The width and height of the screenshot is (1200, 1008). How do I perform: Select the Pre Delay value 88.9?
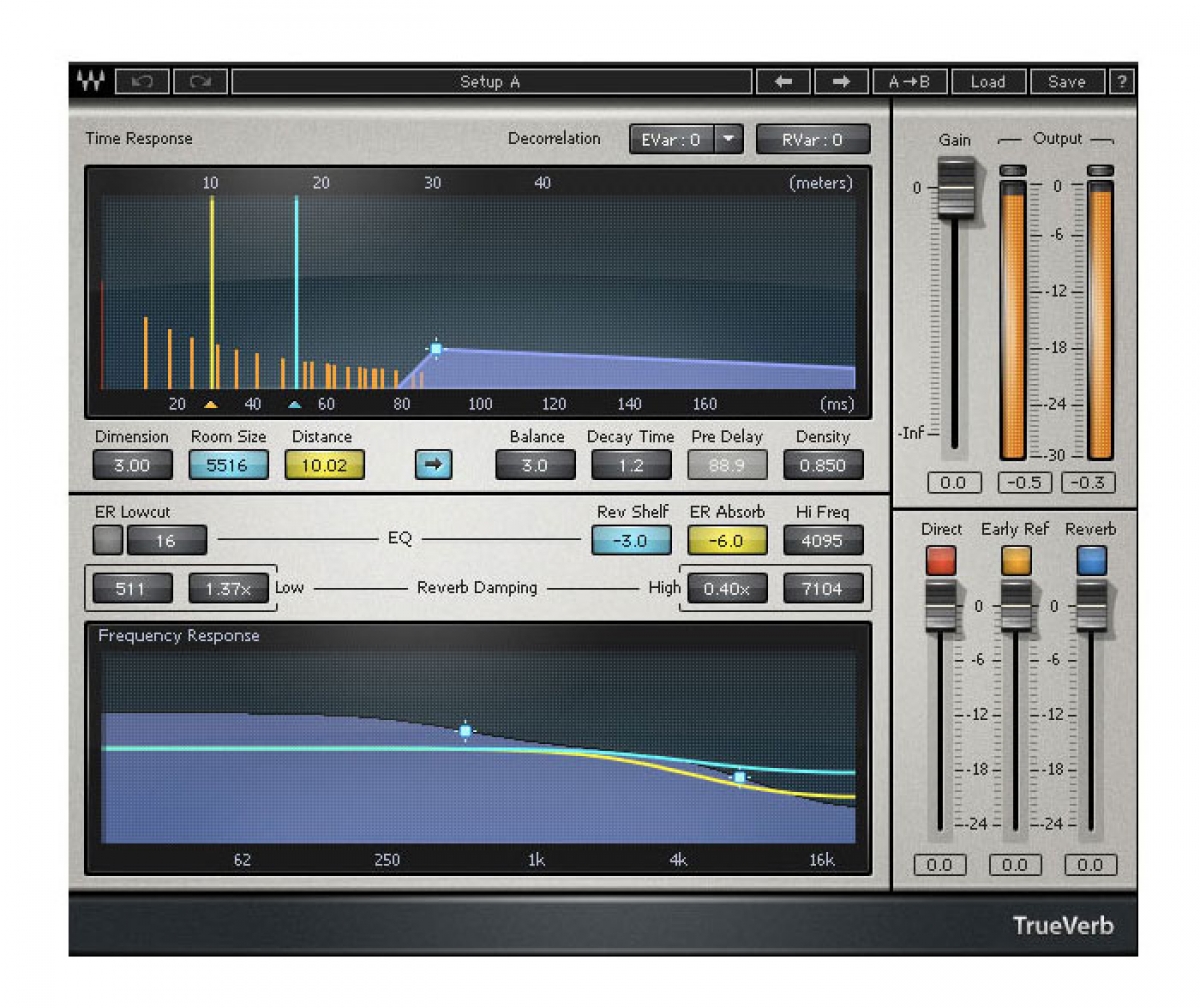pyautogui.click(x=727, y=465)
